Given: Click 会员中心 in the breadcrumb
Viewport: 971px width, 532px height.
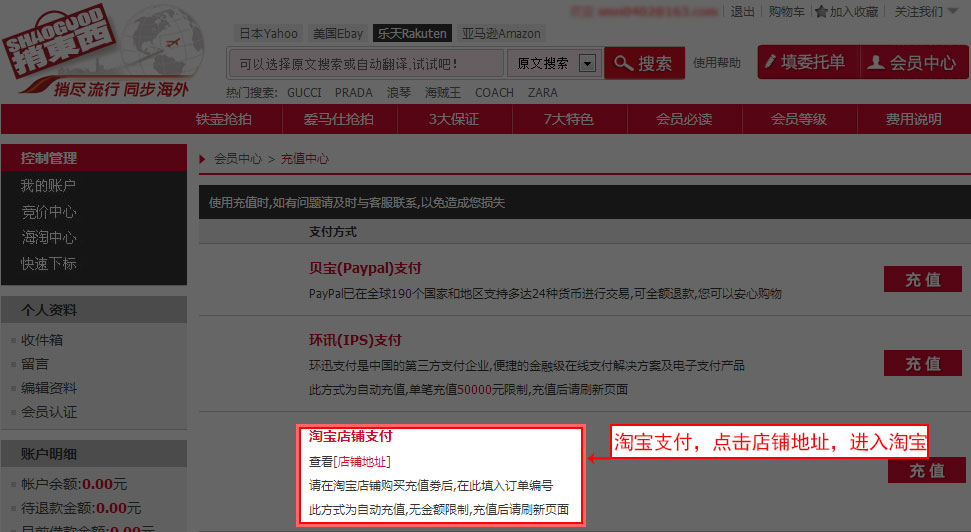Looking at the screenshot, I should (238, 159).
